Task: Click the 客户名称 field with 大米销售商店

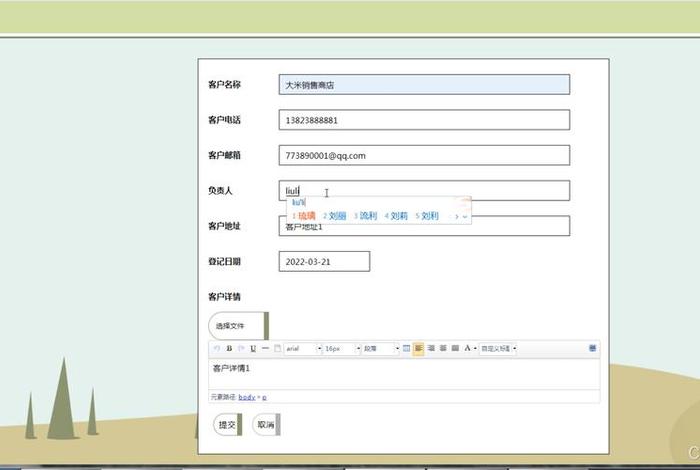Action: [424, 84]
